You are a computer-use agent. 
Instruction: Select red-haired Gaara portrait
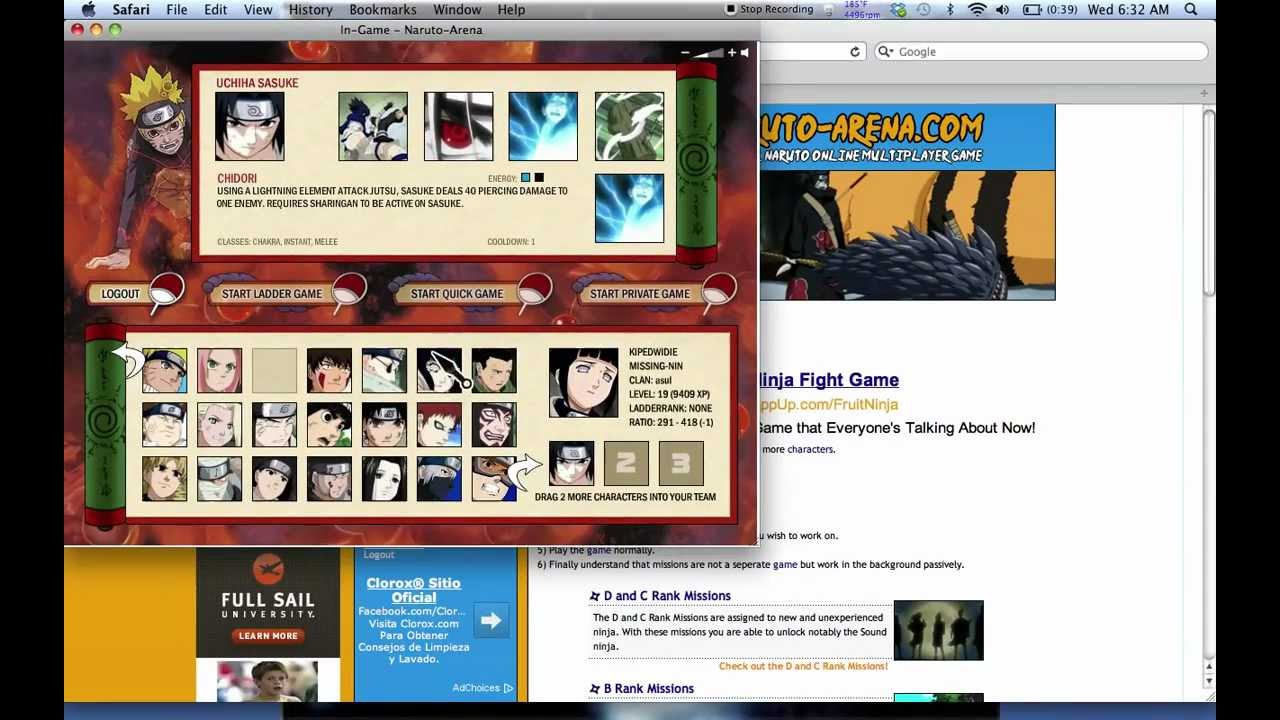[x=440, y=425]
